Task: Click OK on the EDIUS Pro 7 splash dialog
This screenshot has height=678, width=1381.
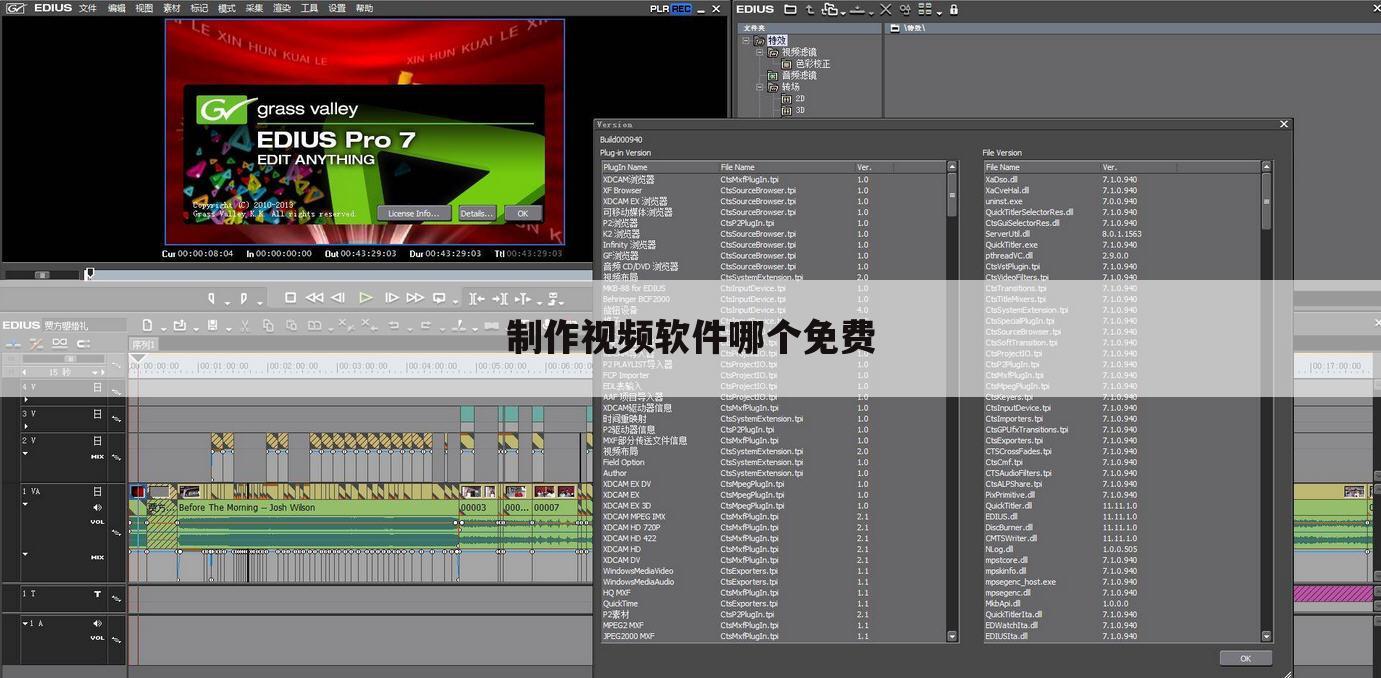Action: point(522,213)
